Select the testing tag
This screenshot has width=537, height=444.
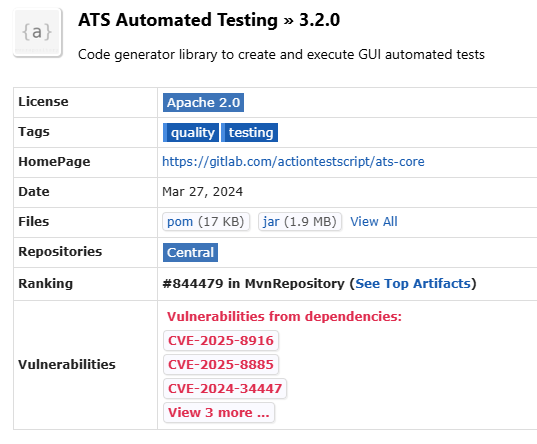coord(250,133)
